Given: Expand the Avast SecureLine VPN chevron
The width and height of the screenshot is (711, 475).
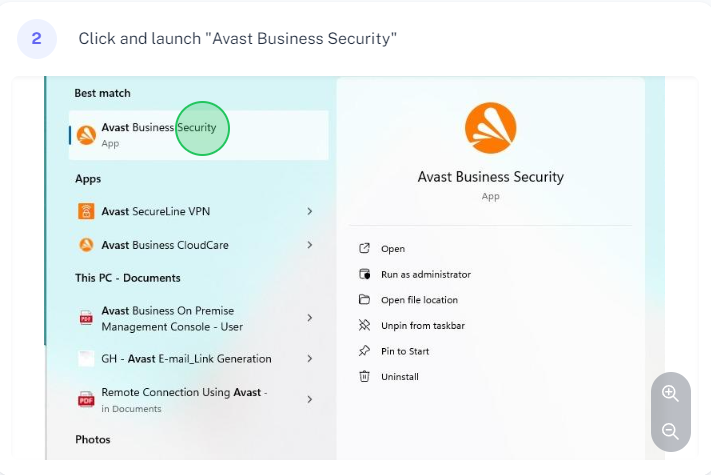Looking at the screenshot, I should [310, 211].
